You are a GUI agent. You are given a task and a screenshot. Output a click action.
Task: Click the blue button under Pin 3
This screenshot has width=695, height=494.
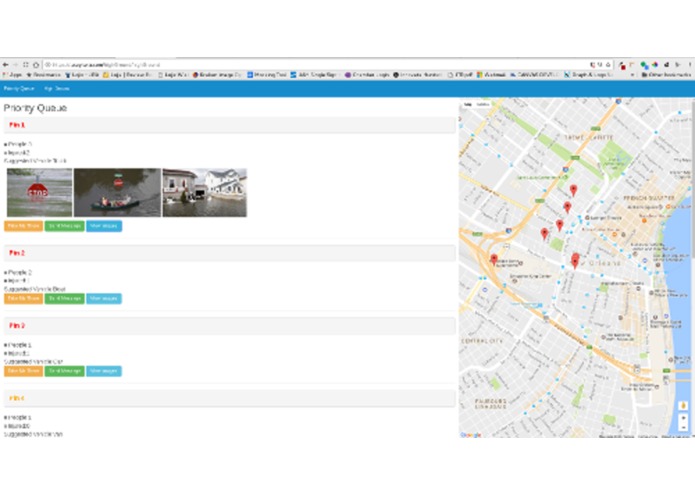104,371
